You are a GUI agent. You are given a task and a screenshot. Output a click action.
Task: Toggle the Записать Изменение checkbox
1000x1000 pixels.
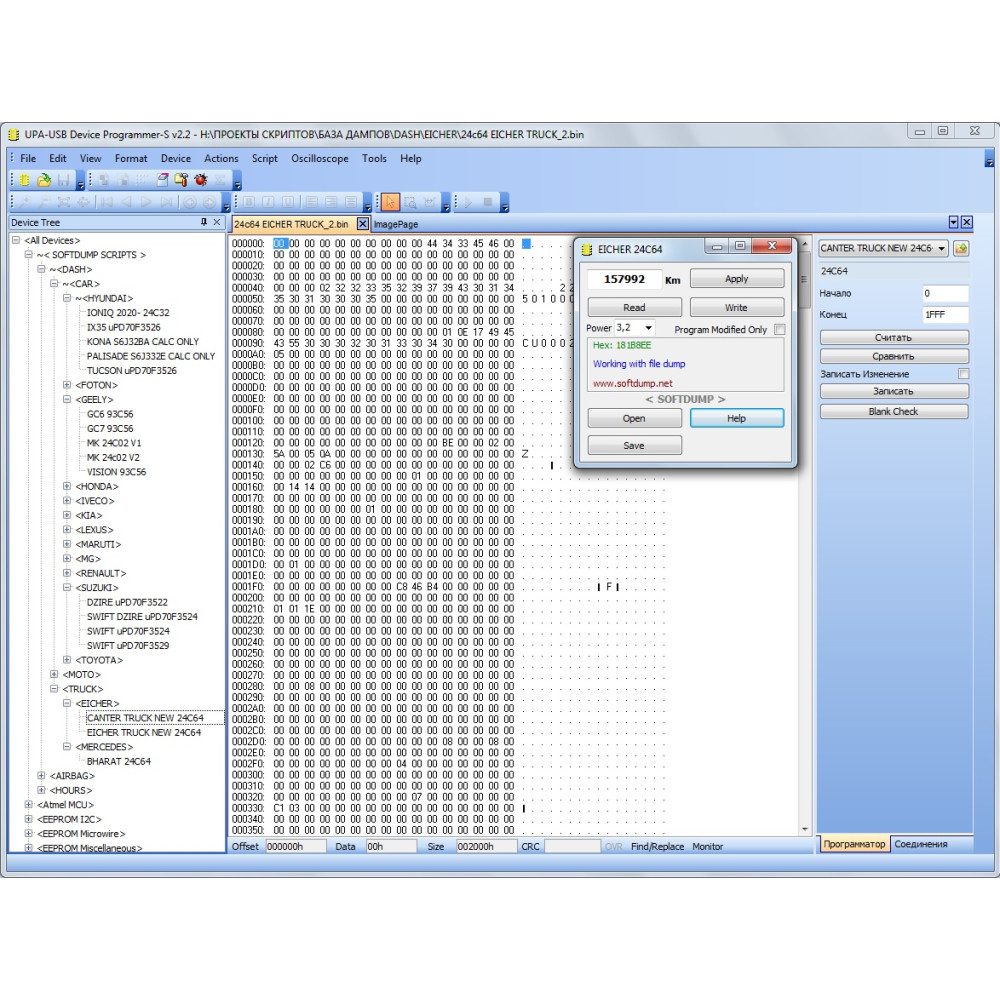(963, 374)
